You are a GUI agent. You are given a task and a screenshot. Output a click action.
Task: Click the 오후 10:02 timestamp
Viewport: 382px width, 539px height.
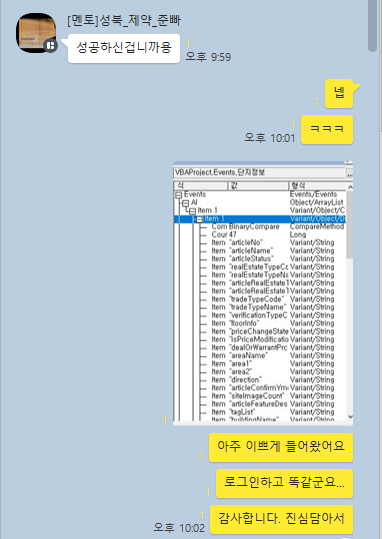pyautogui.click(x=179, y=528)
